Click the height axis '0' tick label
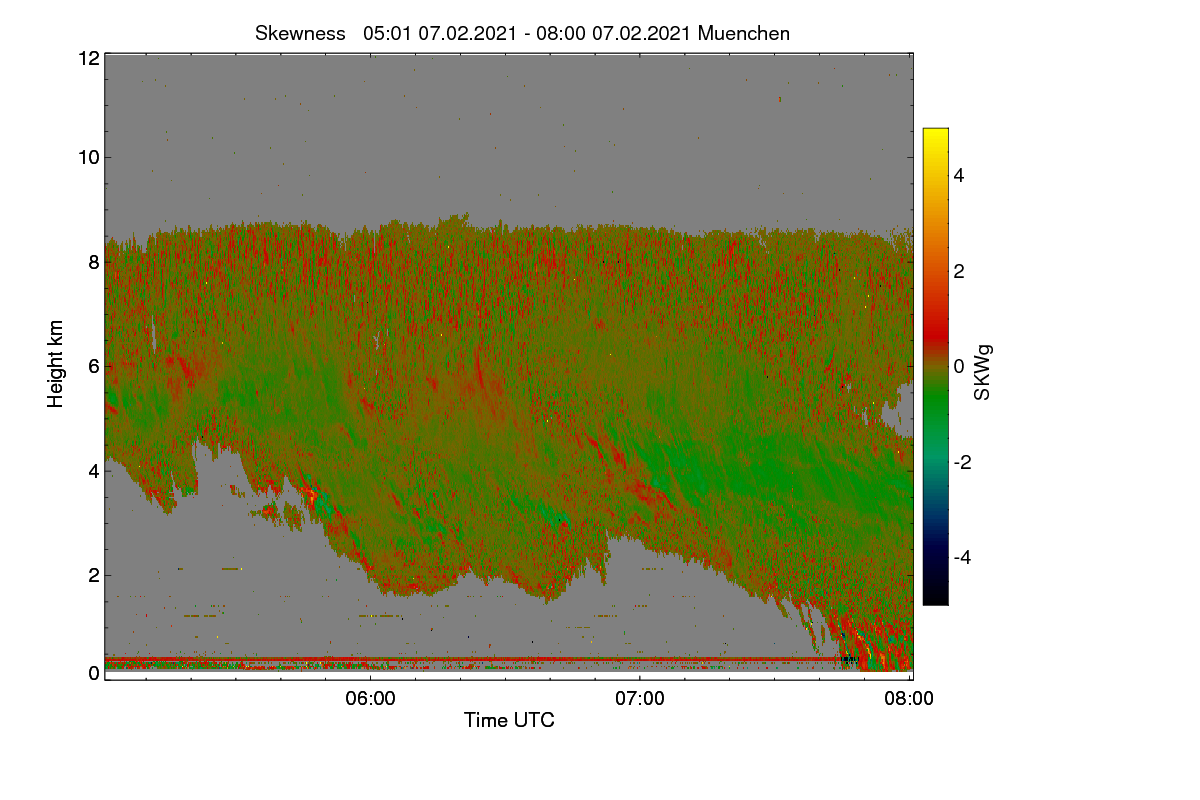The width and height of the screenshot is (1200, 800). (94, 673)
